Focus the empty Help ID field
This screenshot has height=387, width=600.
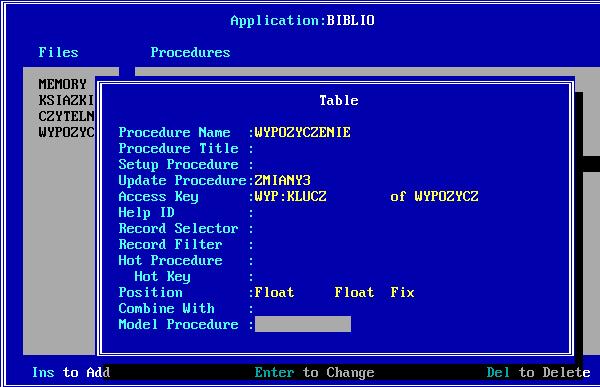(x=303, y=212)
